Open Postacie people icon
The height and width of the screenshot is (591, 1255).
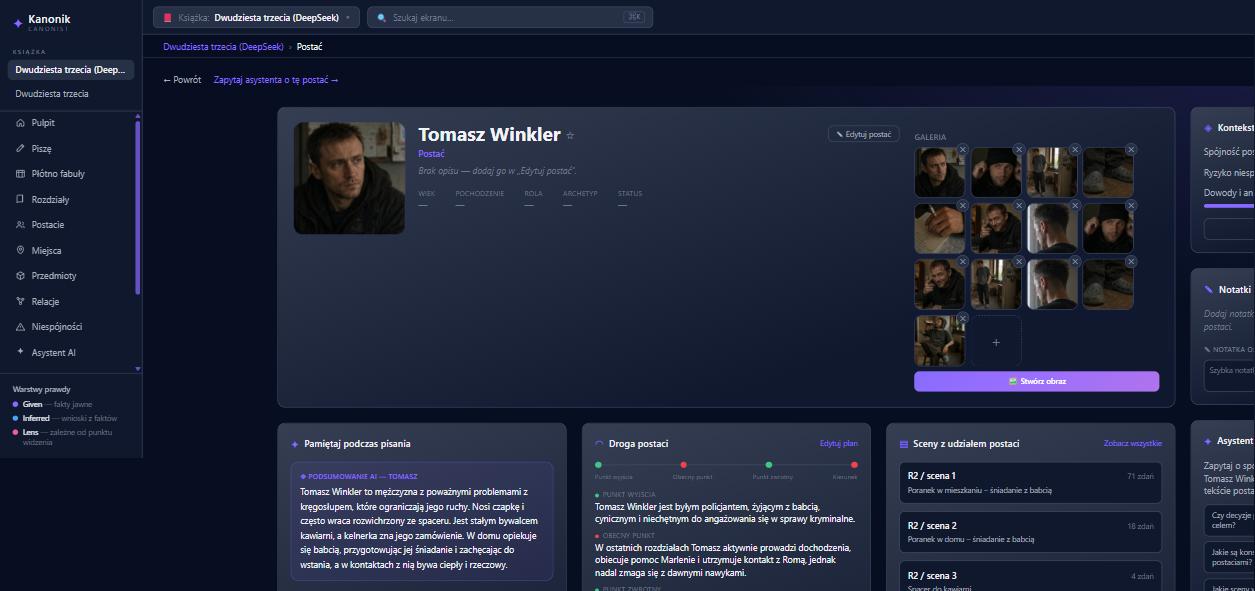[x=20, y=225]
